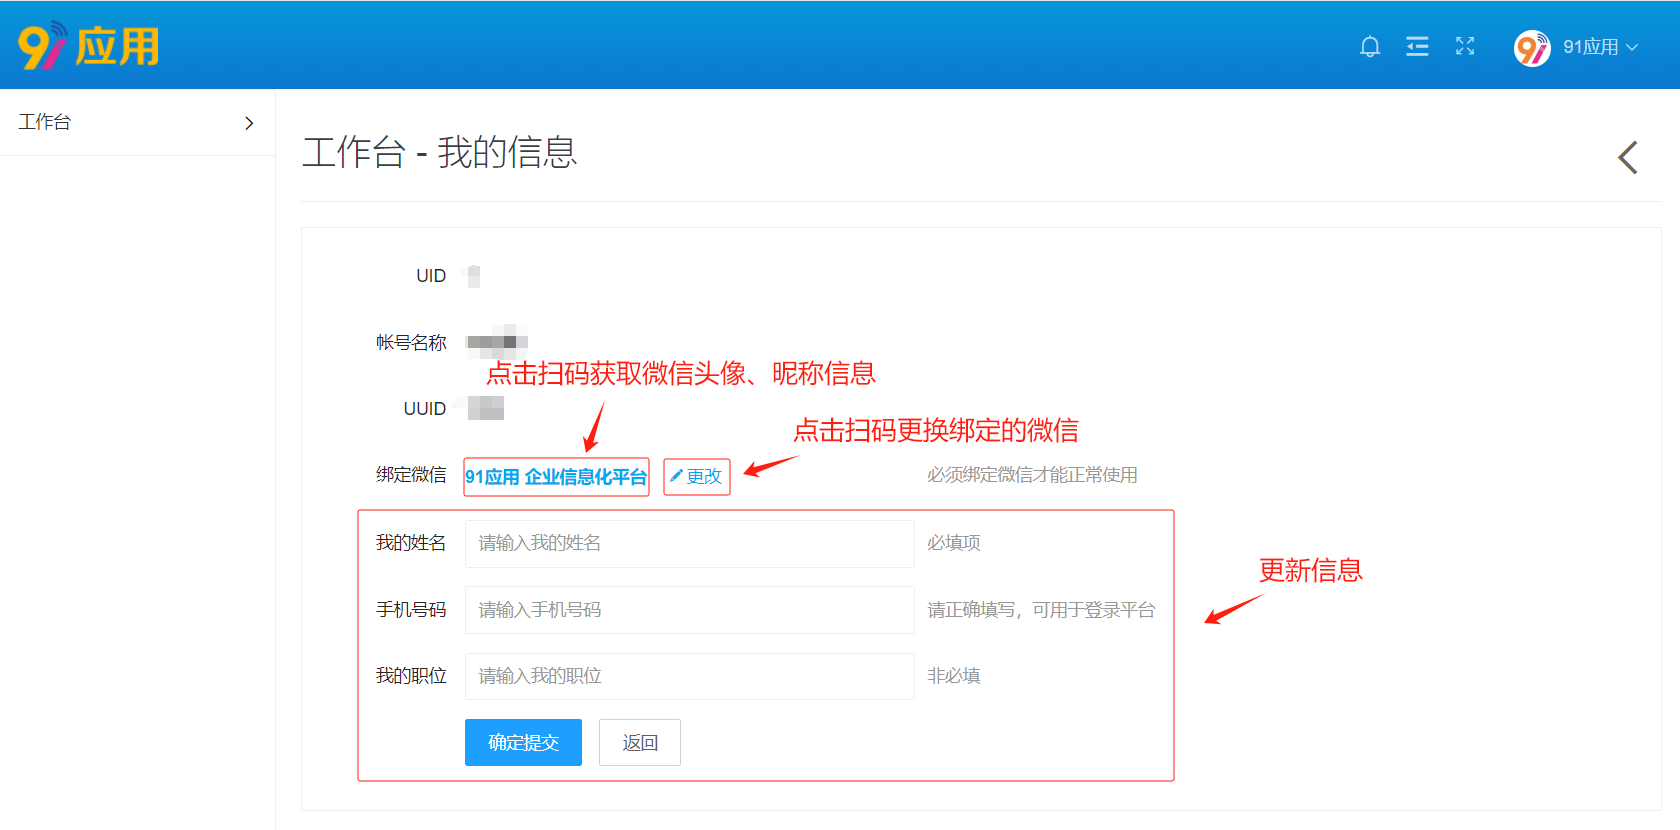Open the notification bell
1680x830 pixels.
(x=1370, y=46)
